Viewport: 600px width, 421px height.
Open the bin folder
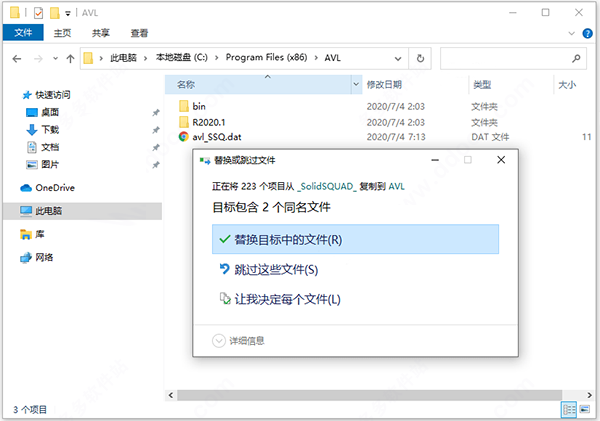[x=199, y=106]
